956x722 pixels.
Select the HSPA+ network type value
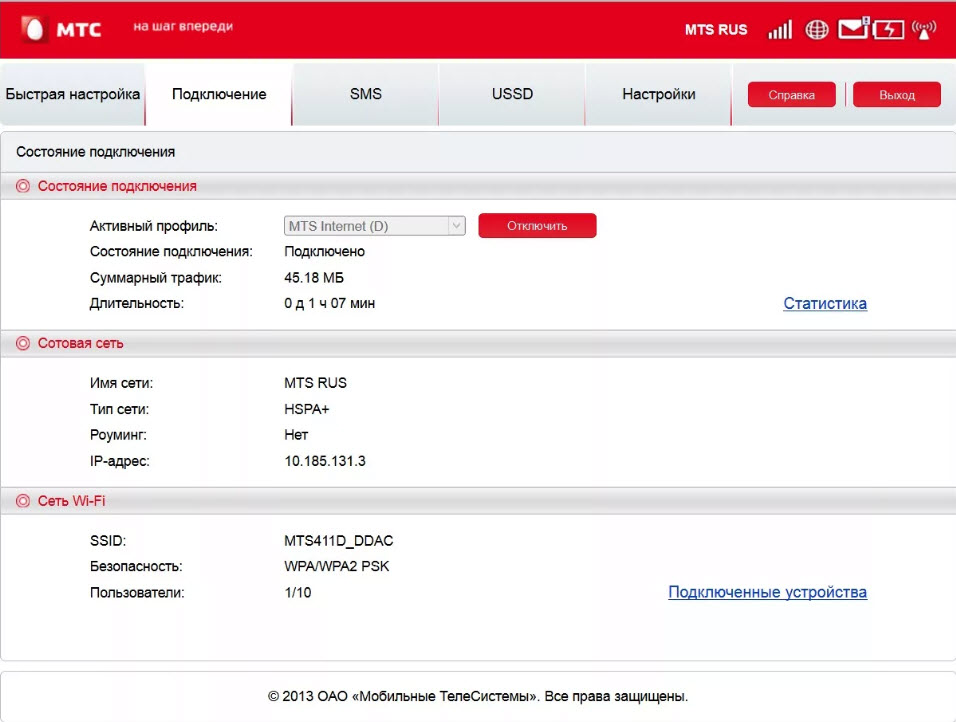[307, 409]
